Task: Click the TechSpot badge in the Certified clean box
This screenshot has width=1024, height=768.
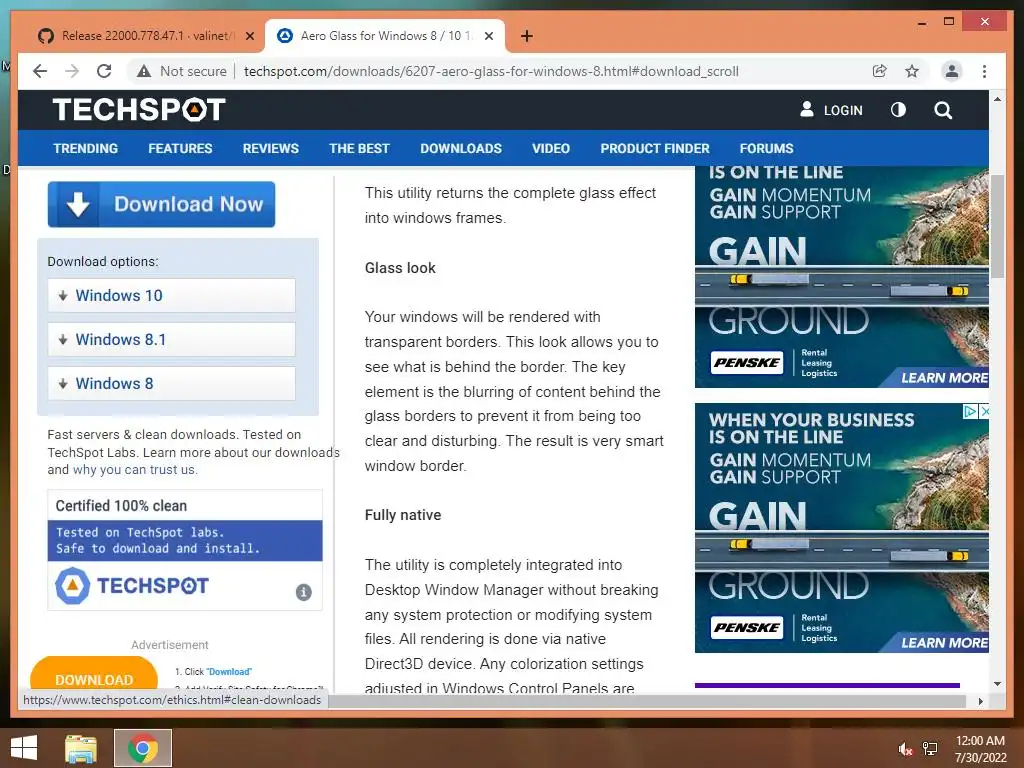Action: [x=133, y=586]
